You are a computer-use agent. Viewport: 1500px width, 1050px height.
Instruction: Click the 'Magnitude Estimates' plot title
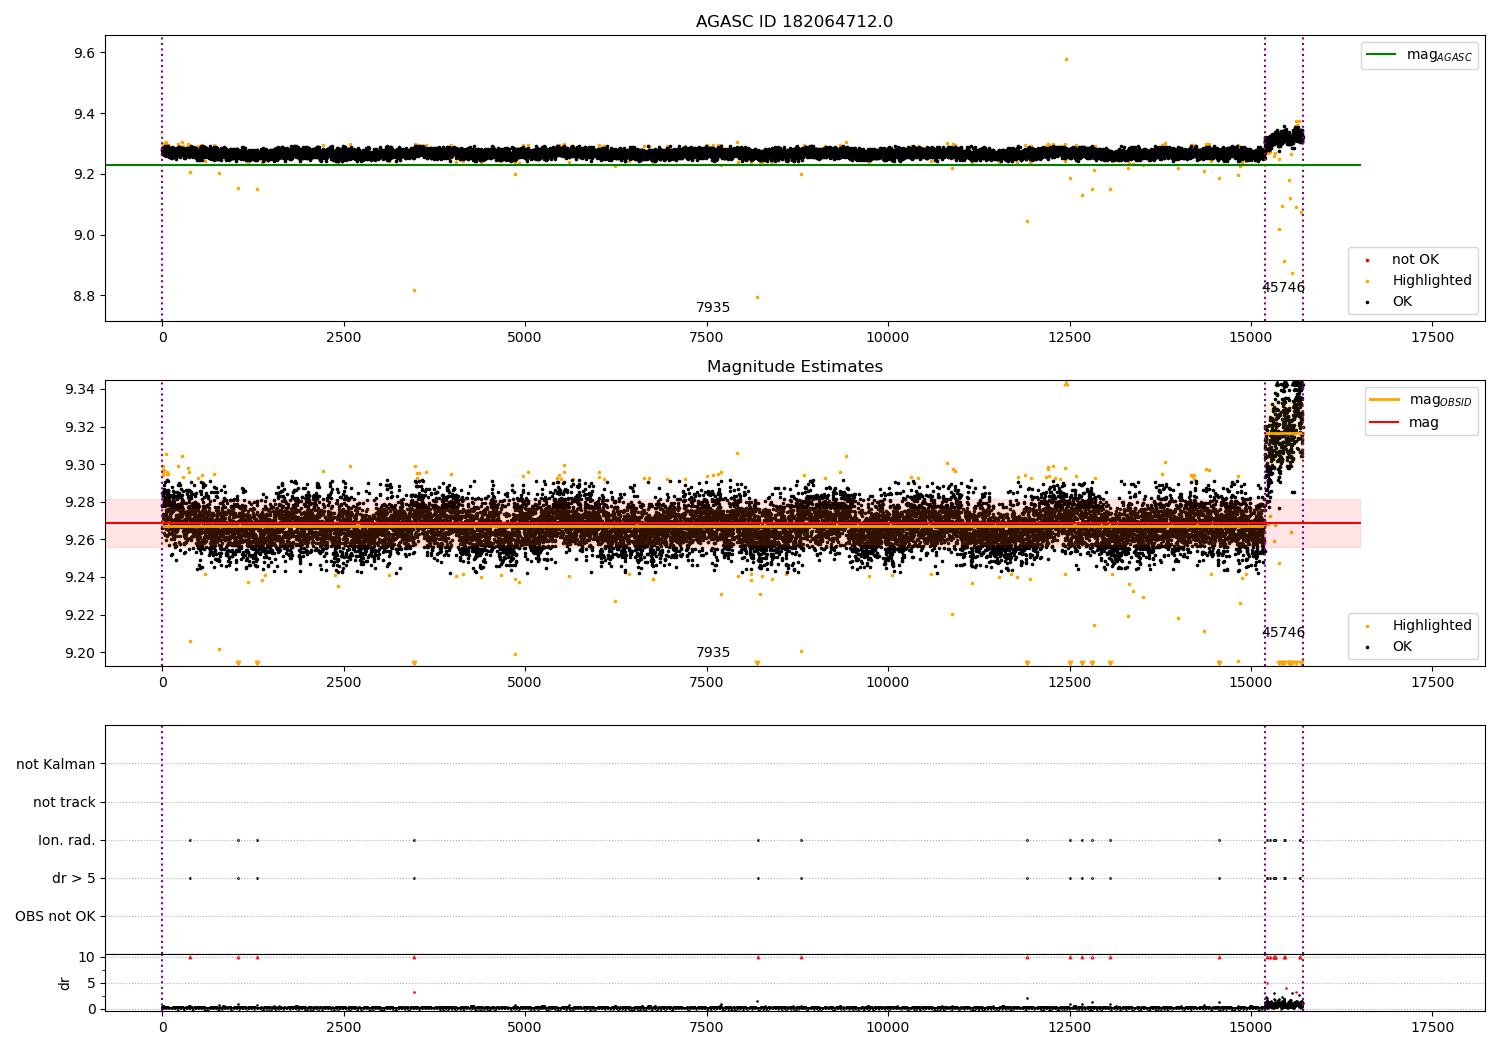tap(794, 367)
